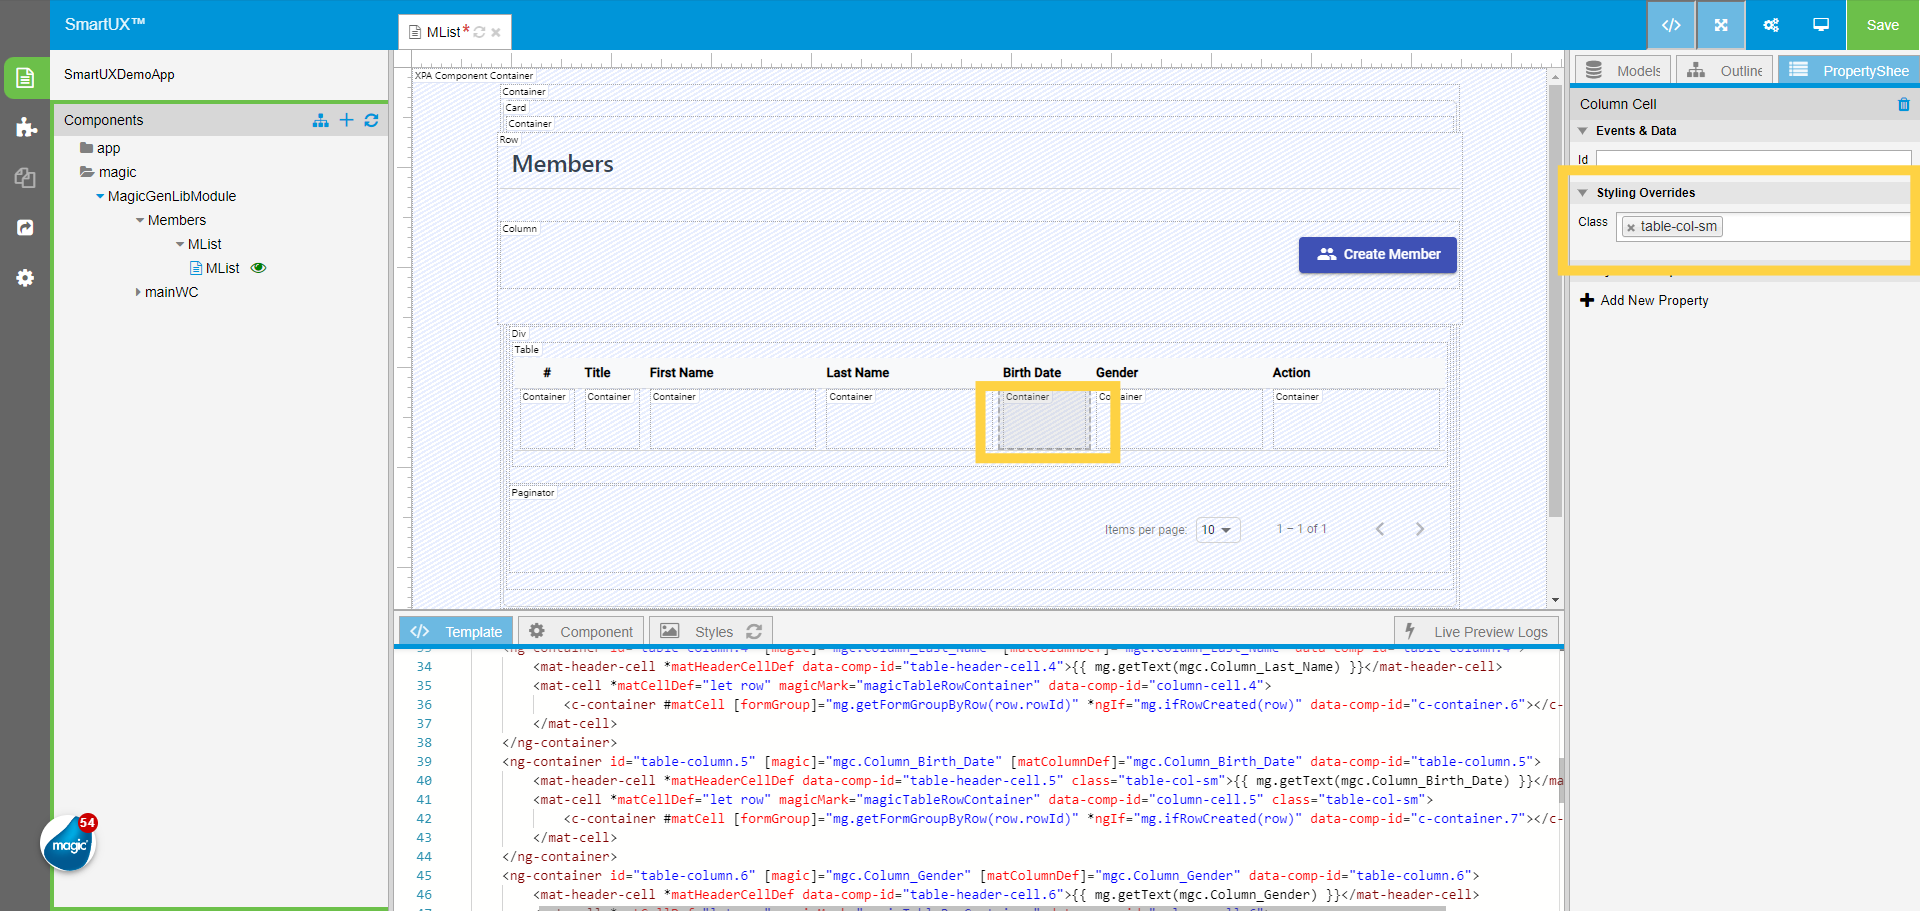Click the fullscreen expand icon in top toolbar
The image size is (1920, 911).
[x=1721, y=25]
